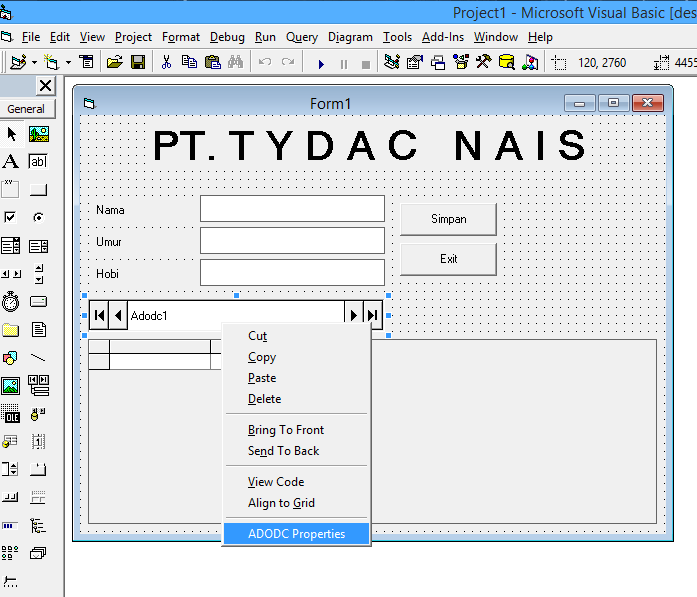Open the Properties Window toolbar icon
Image resolution: width=697 pixels, height=597 pixels.
click(x=415, y=62)
